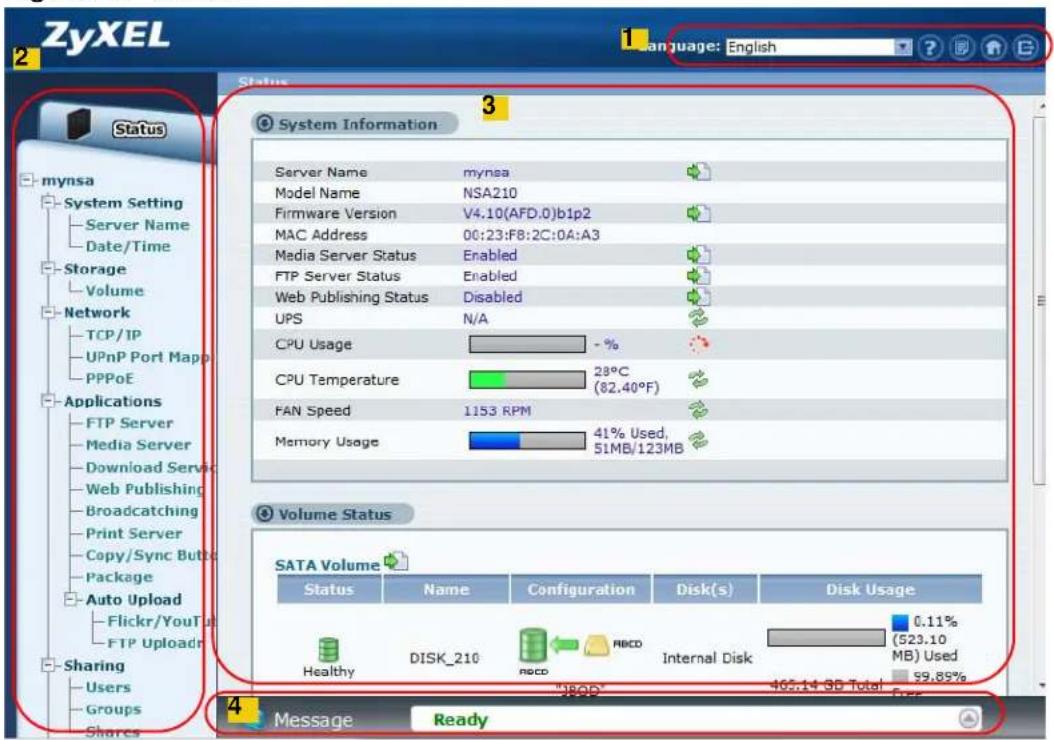This screenshot has height=740, width=1054.
Task: Open Flickr/YouTube auto upload
Action: coord(161,621)
